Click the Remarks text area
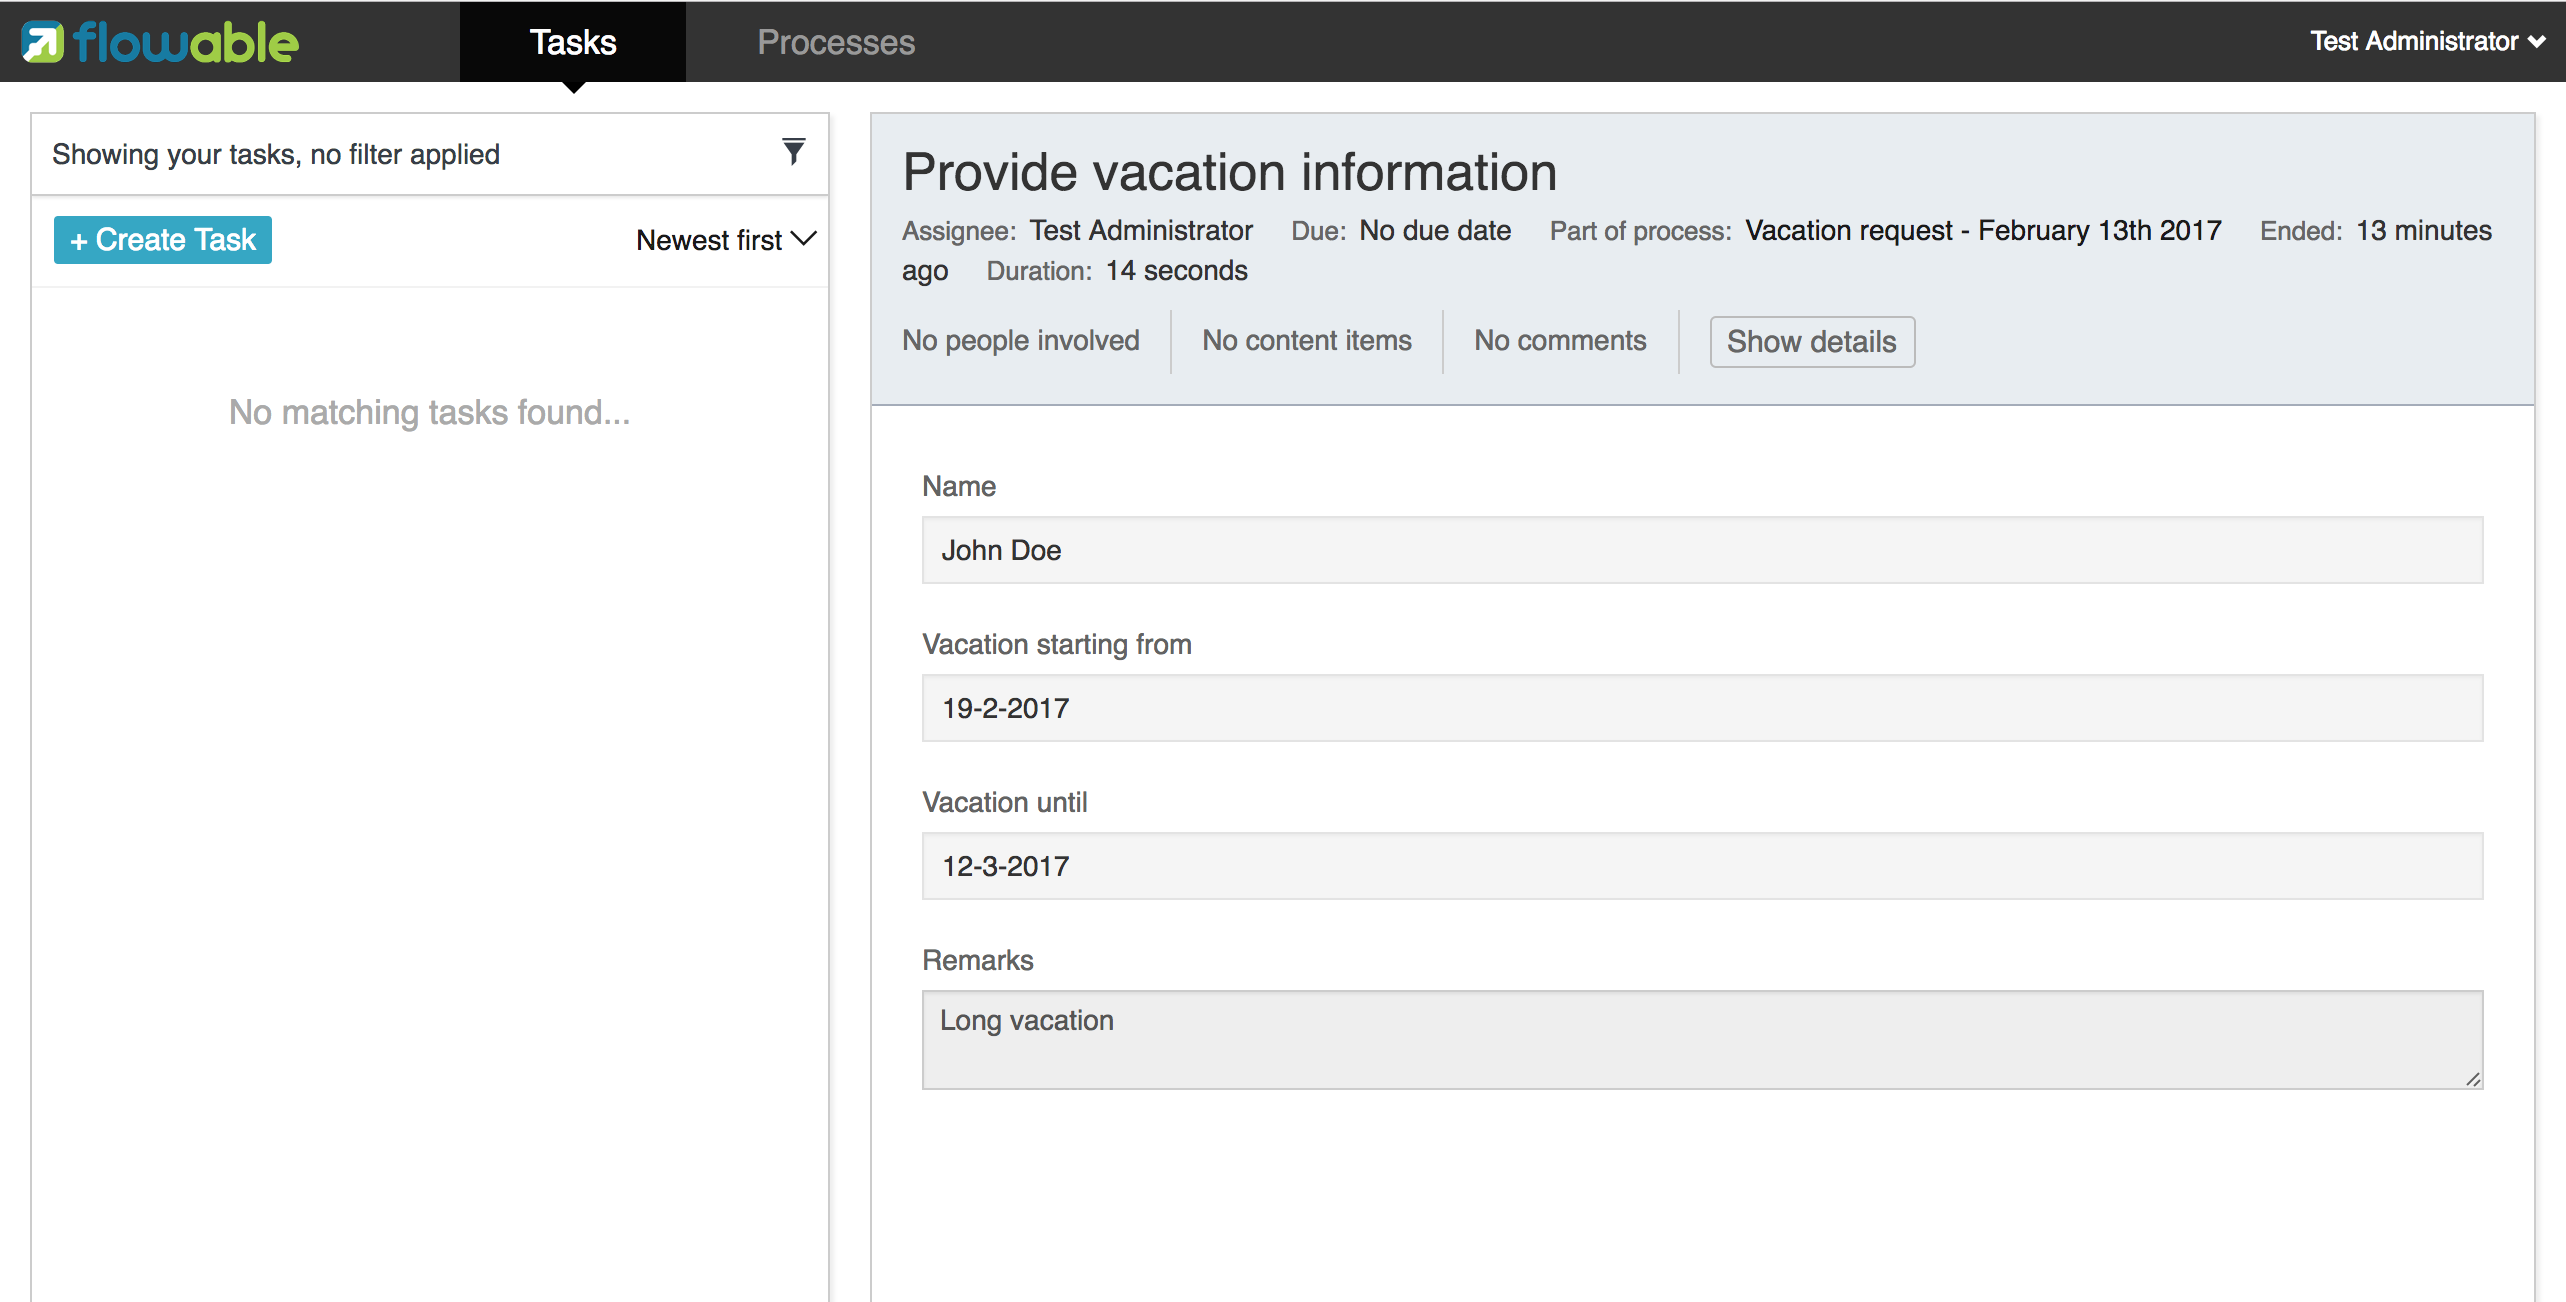The height and width of the screenshot is (1302, 2566). coord(1702,1040)
